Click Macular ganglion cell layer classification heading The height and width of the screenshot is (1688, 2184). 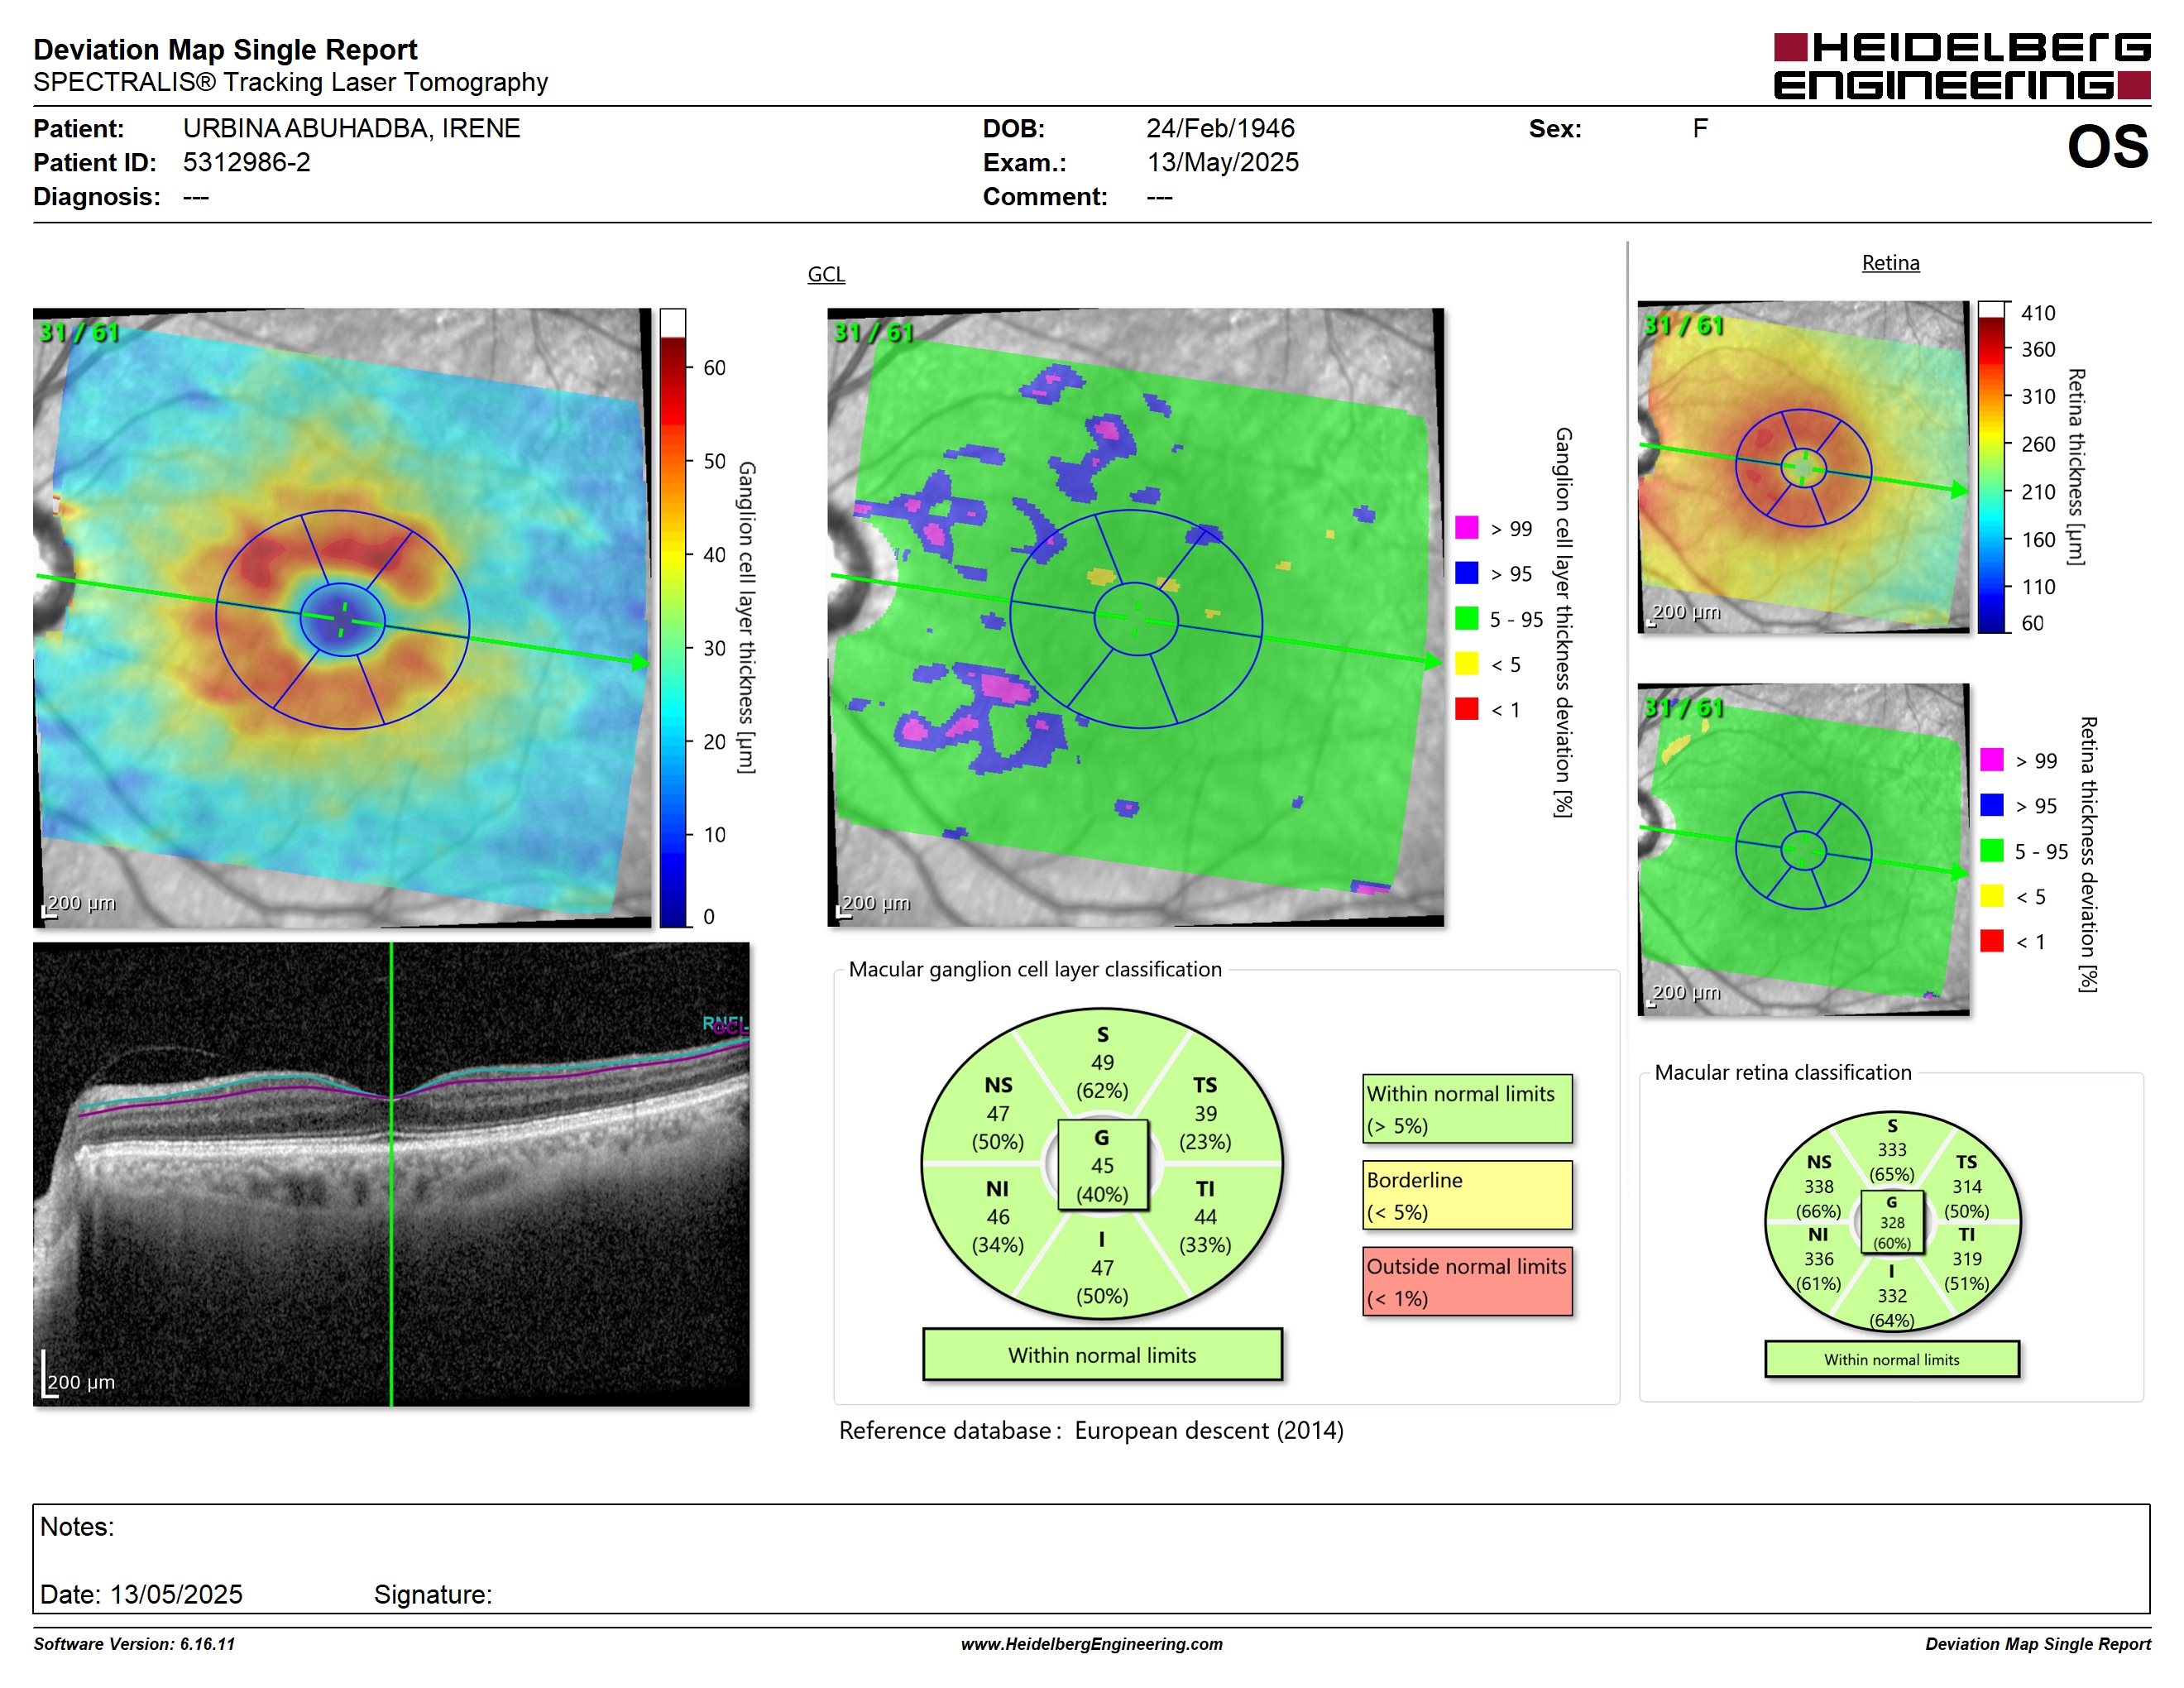(x=1035, y=969)
